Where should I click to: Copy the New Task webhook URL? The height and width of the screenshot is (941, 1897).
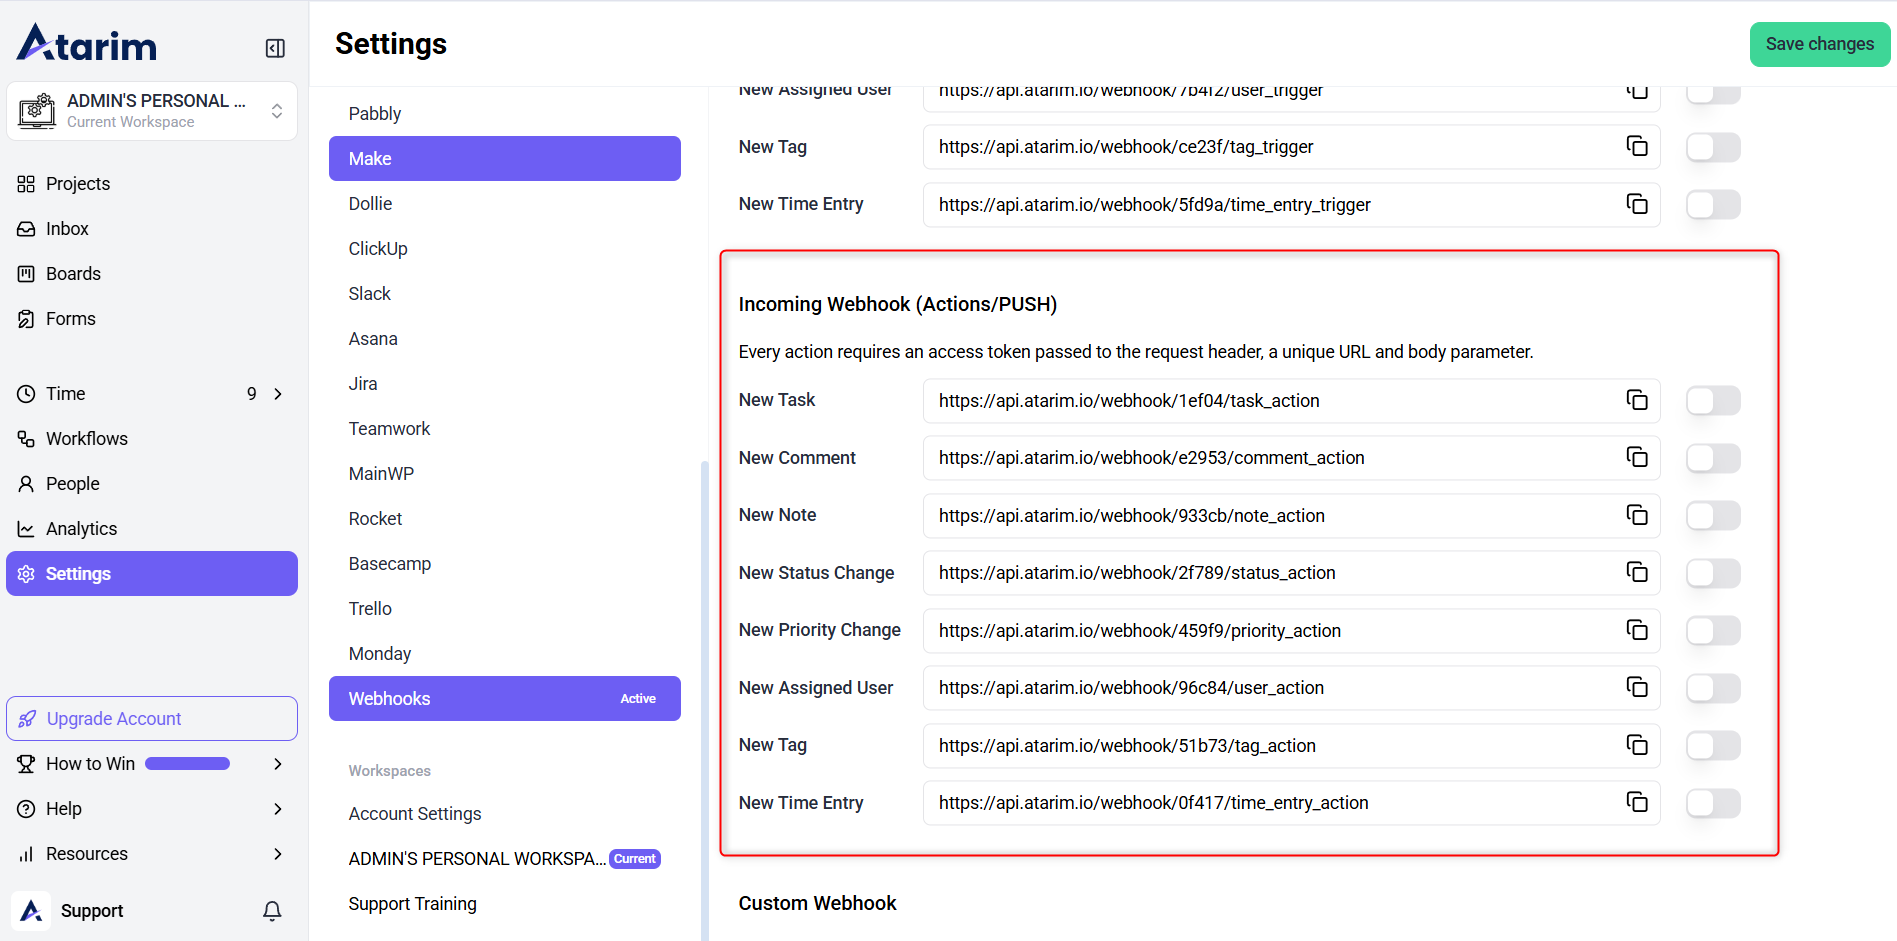[1636, 400]
